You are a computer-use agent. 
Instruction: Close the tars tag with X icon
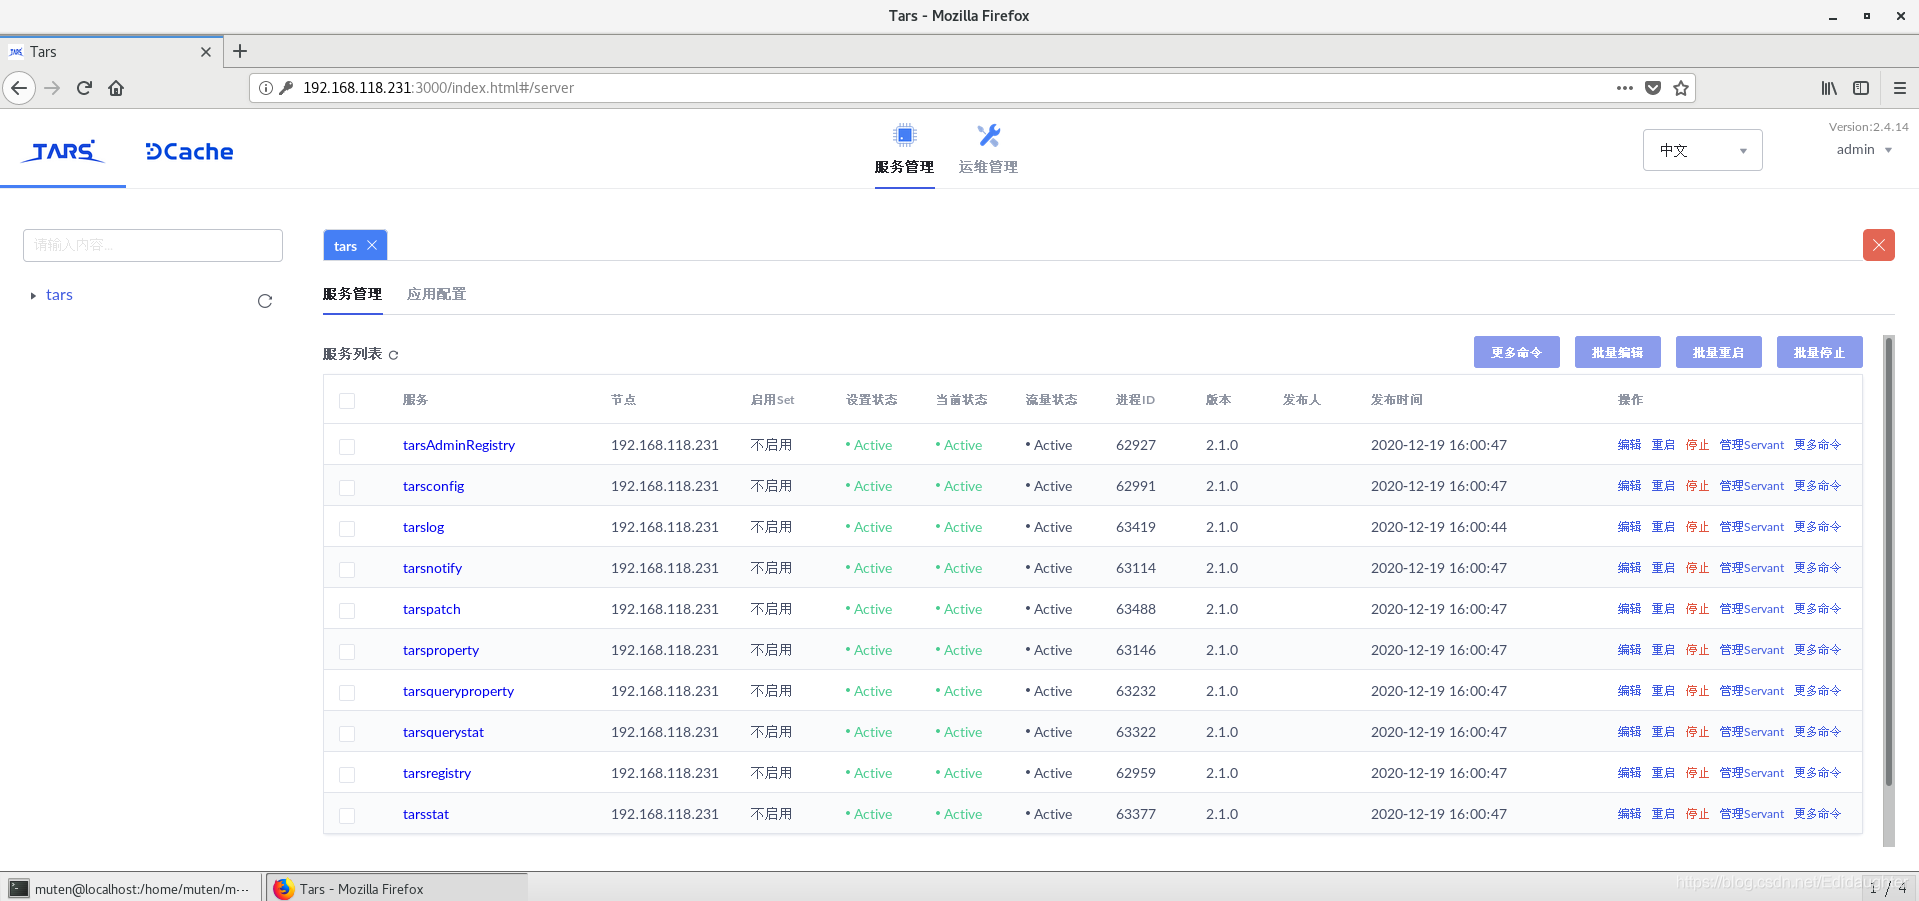(x=372, y=245)
